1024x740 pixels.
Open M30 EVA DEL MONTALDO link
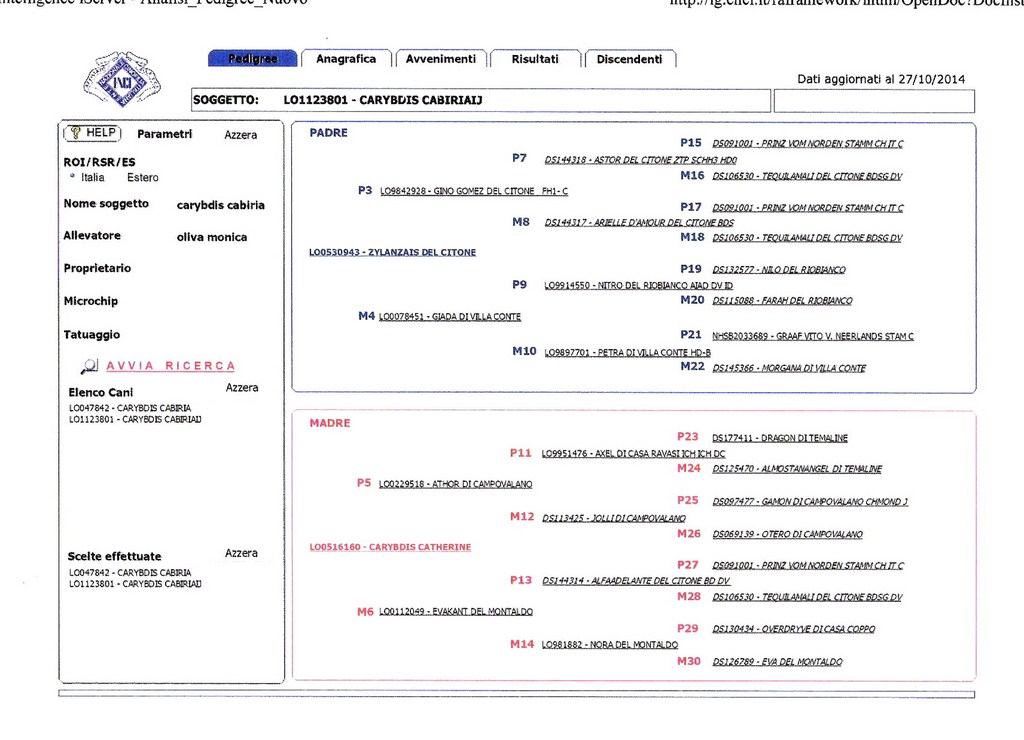click(777, 662)
